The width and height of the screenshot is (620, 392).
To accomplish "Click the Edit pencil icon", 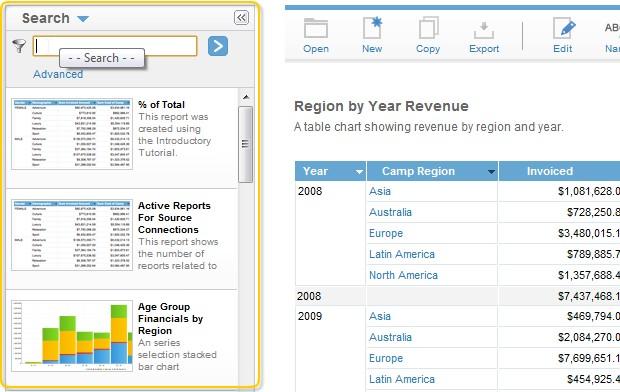I will coord(563,28).
